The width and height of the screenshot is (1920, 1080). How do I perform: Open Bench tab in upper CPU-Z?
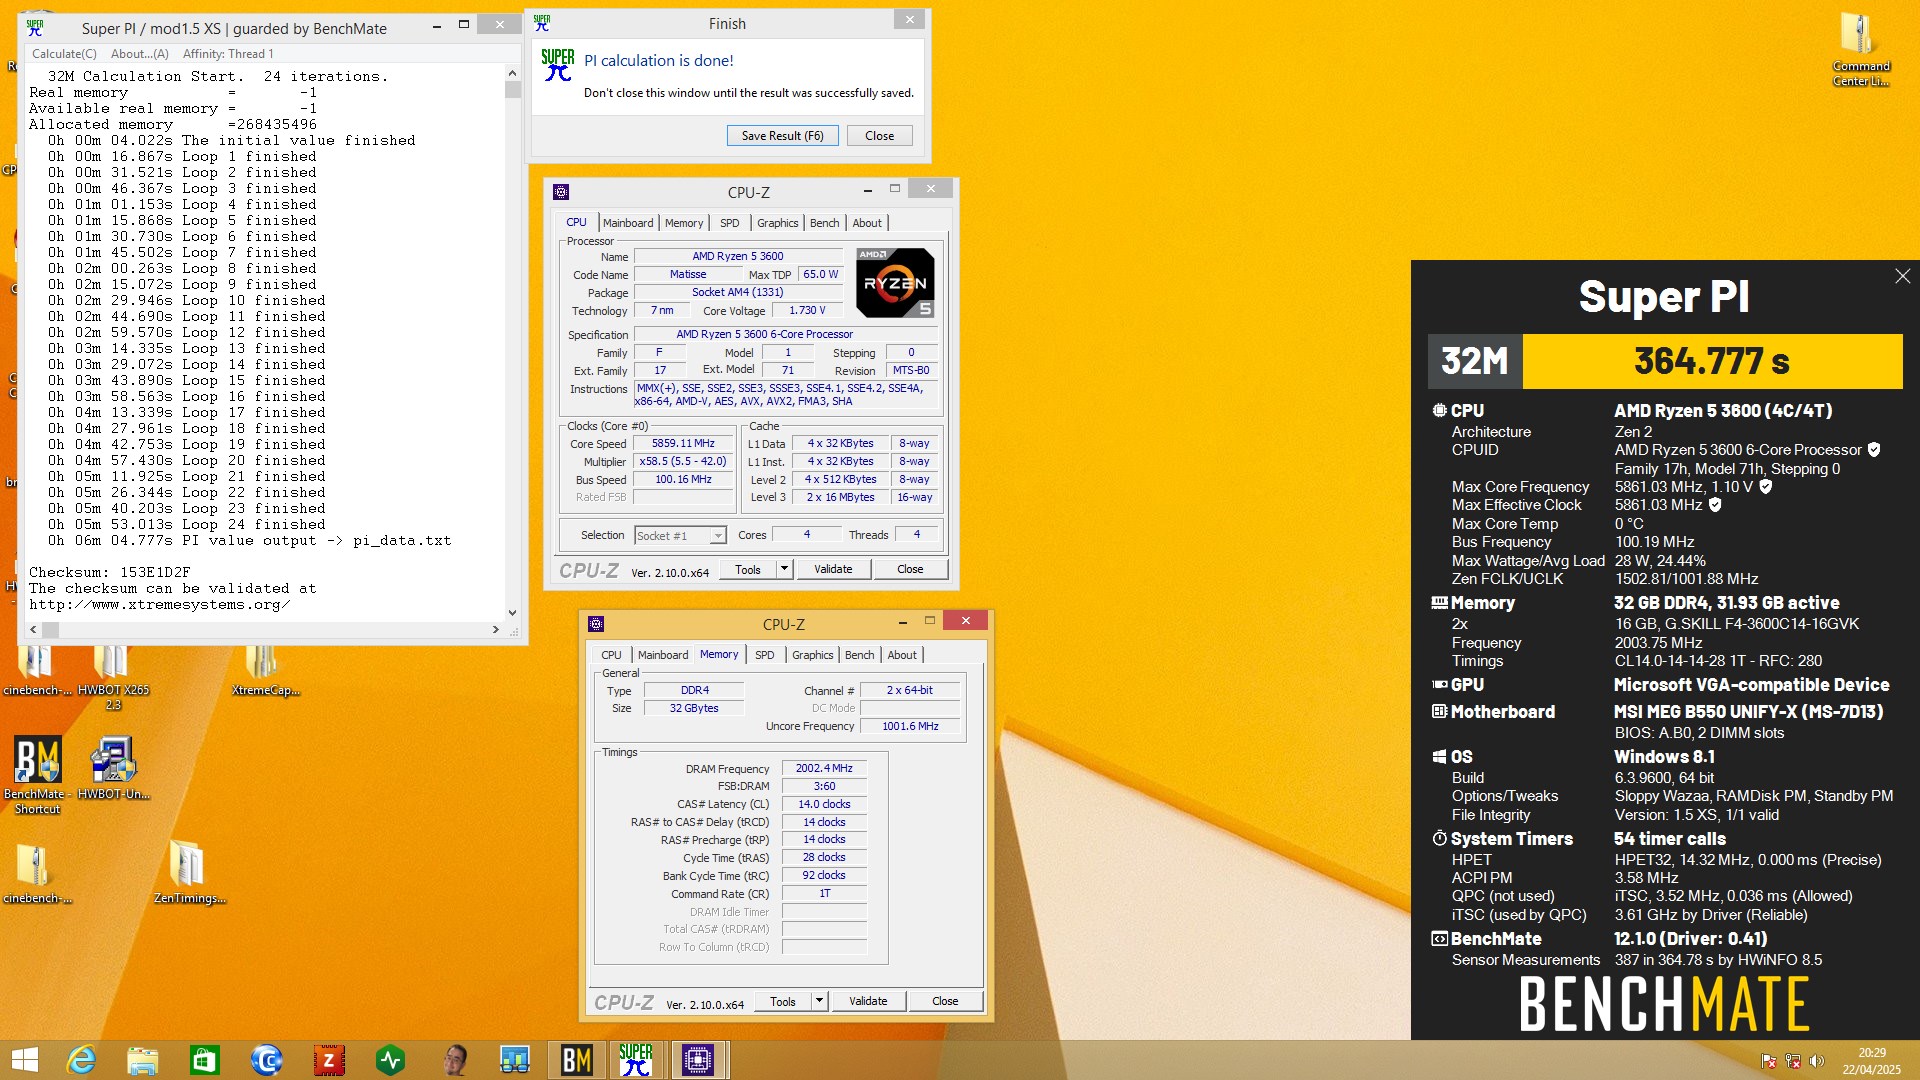[x=825, y=223]
